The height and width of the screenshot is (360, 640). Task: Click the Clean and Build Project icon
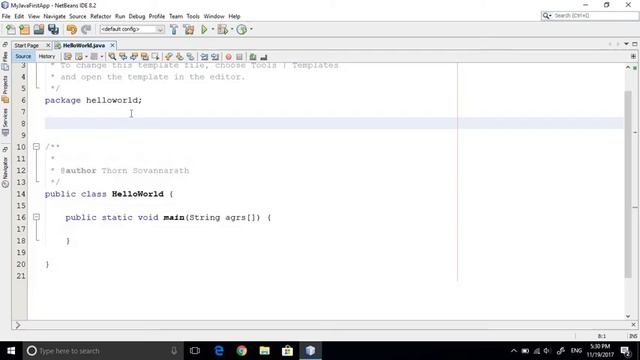pos(189,29)
